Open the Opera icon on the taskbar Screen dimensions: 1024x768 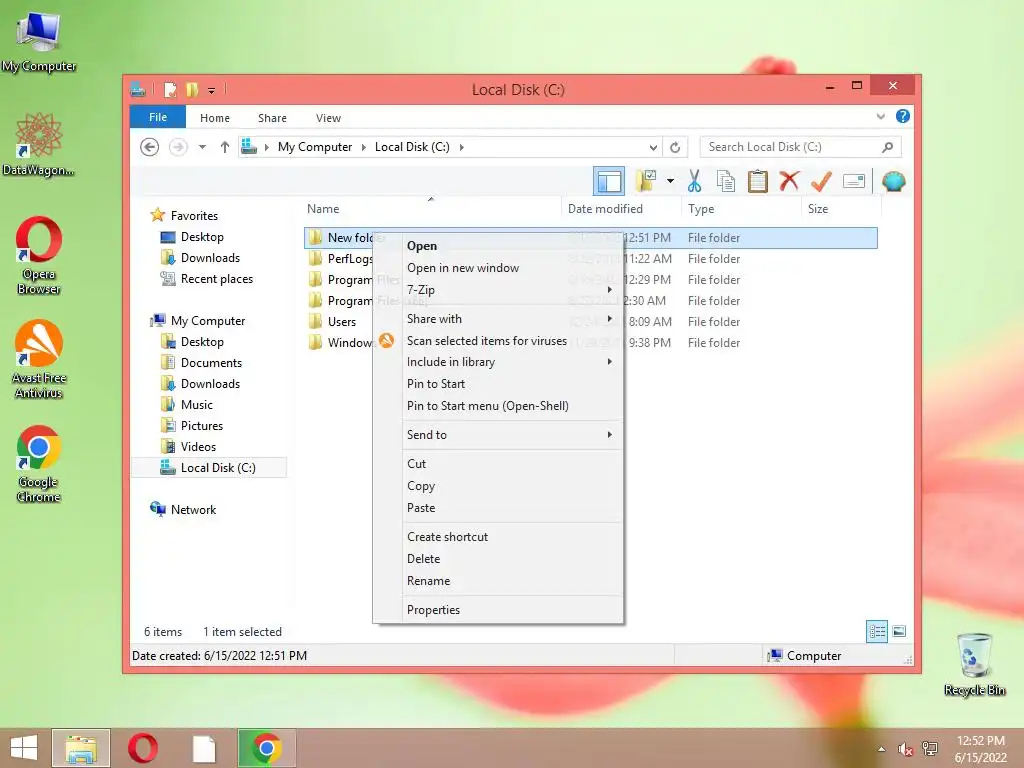pos(142,748)
